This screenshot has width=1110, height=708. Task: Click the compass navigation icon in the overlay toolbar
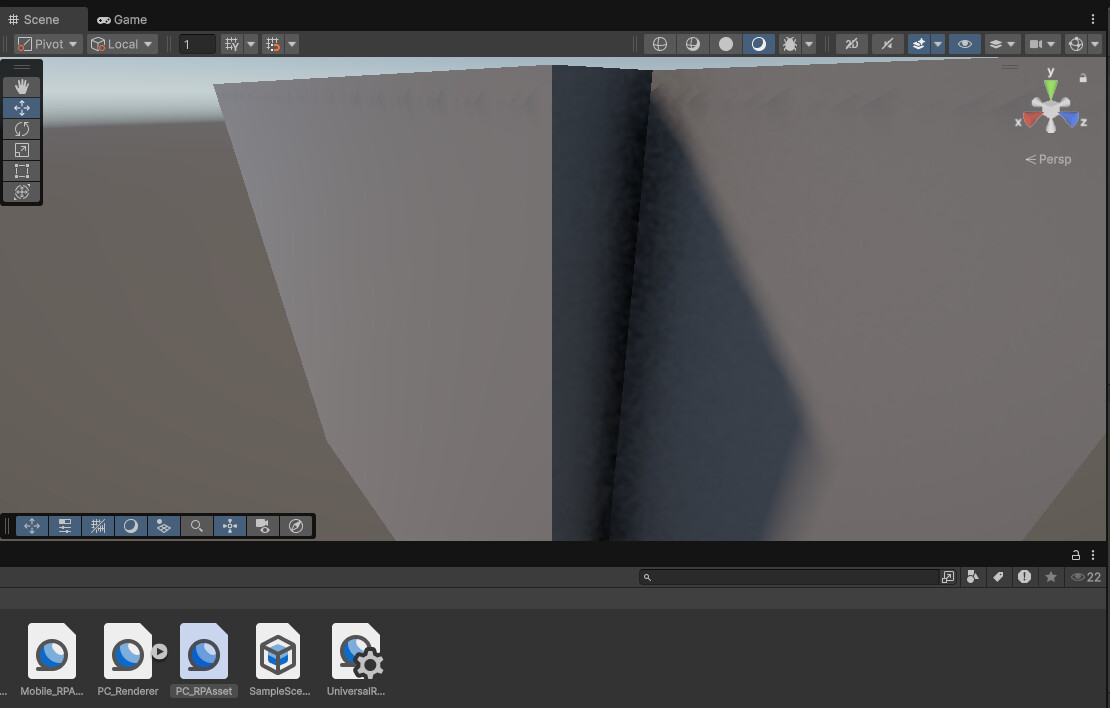click(296, 526)
